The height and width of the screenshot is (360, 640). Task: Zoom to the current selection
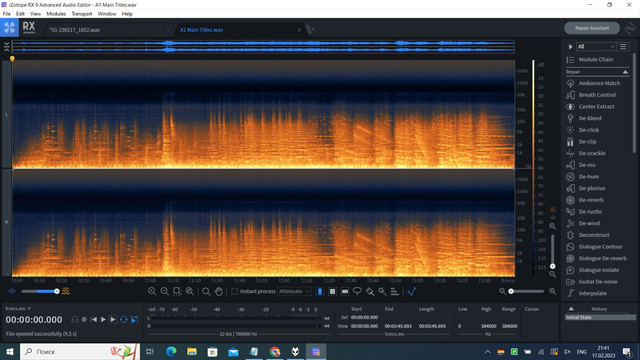point(177,291)
